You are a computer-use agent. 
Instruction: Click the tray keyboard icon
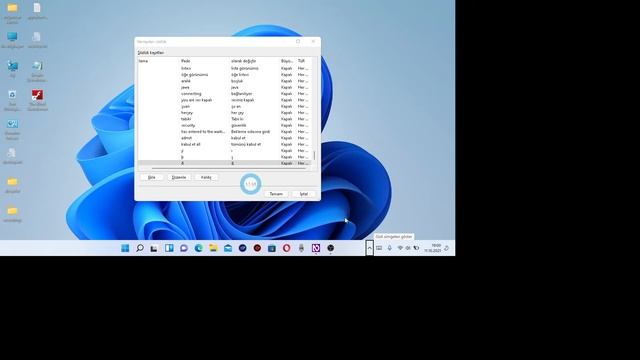coord(379,248)
